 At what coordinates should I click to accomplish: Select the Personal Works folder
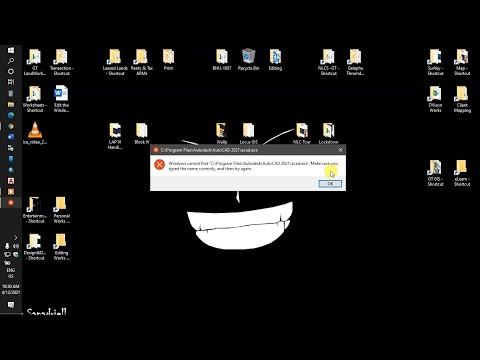pos(61,210)
